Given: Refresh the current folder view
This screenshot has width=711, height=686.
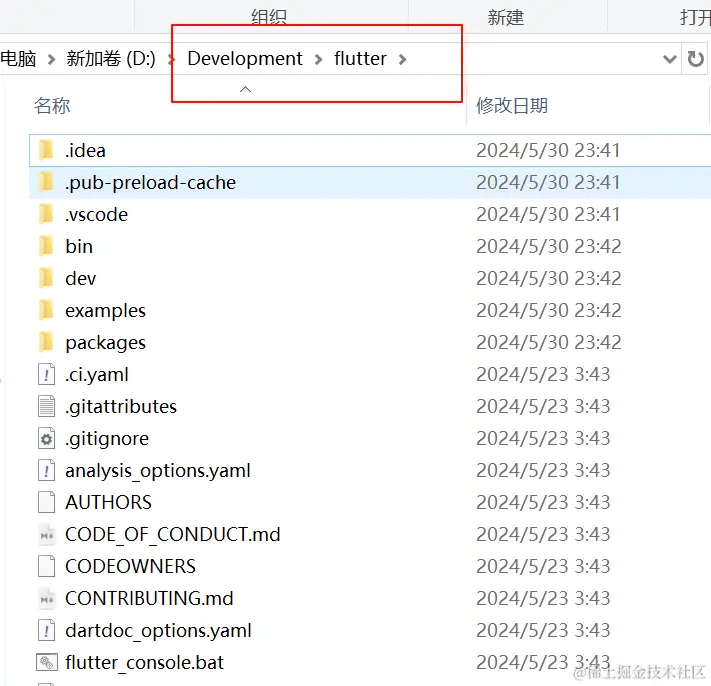Looking at the screenshot, I should (695, 59).
